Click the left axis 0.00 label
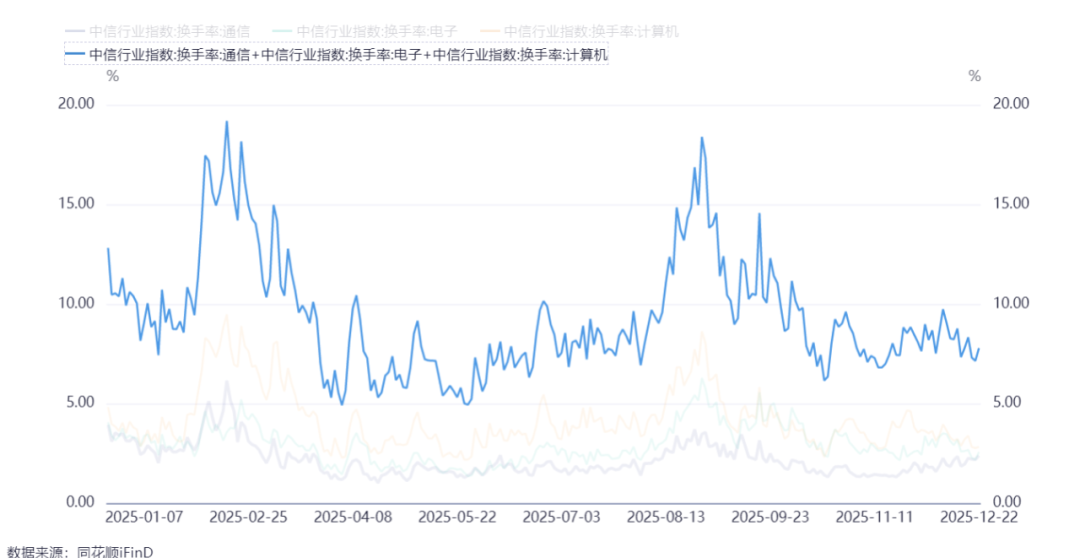Image resolution: width=1080 pixels, height=558 pixels. pos(80,502)
